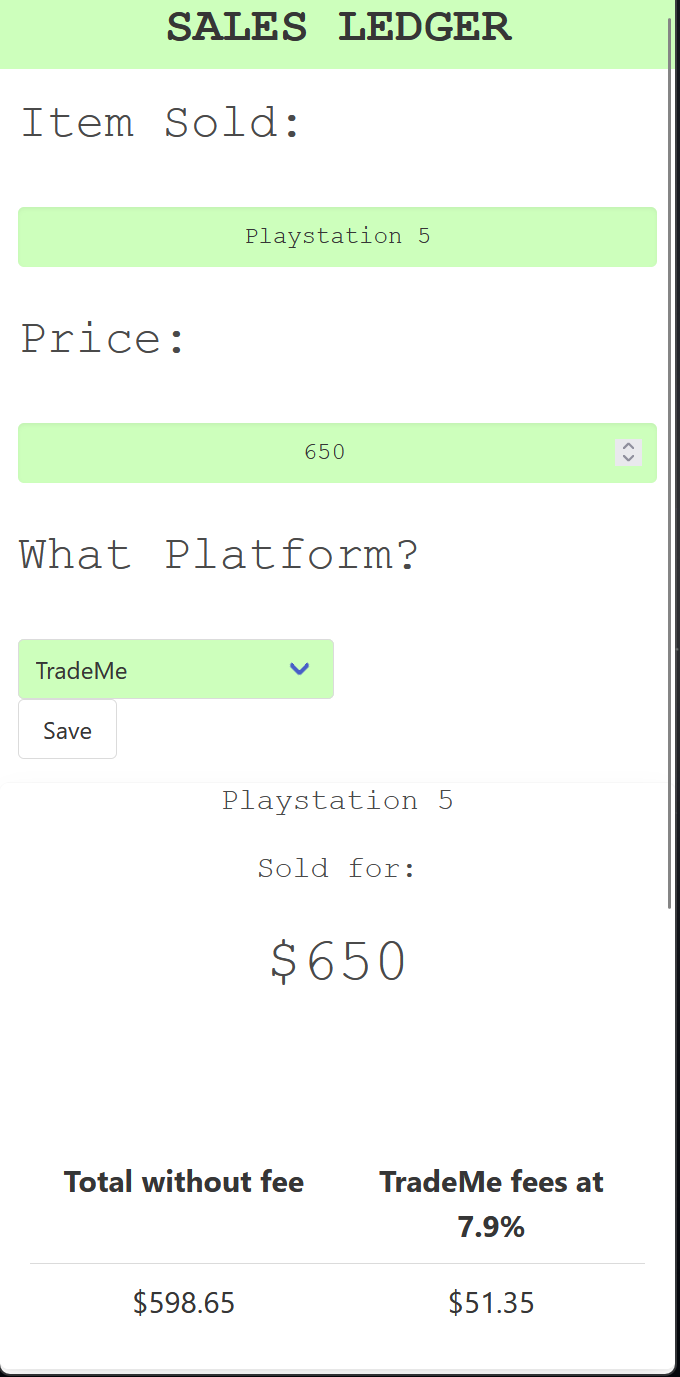Click the Total without fee column header
The width and height of the screenshot is (680, 1377).
click(x=184, y=1182)
